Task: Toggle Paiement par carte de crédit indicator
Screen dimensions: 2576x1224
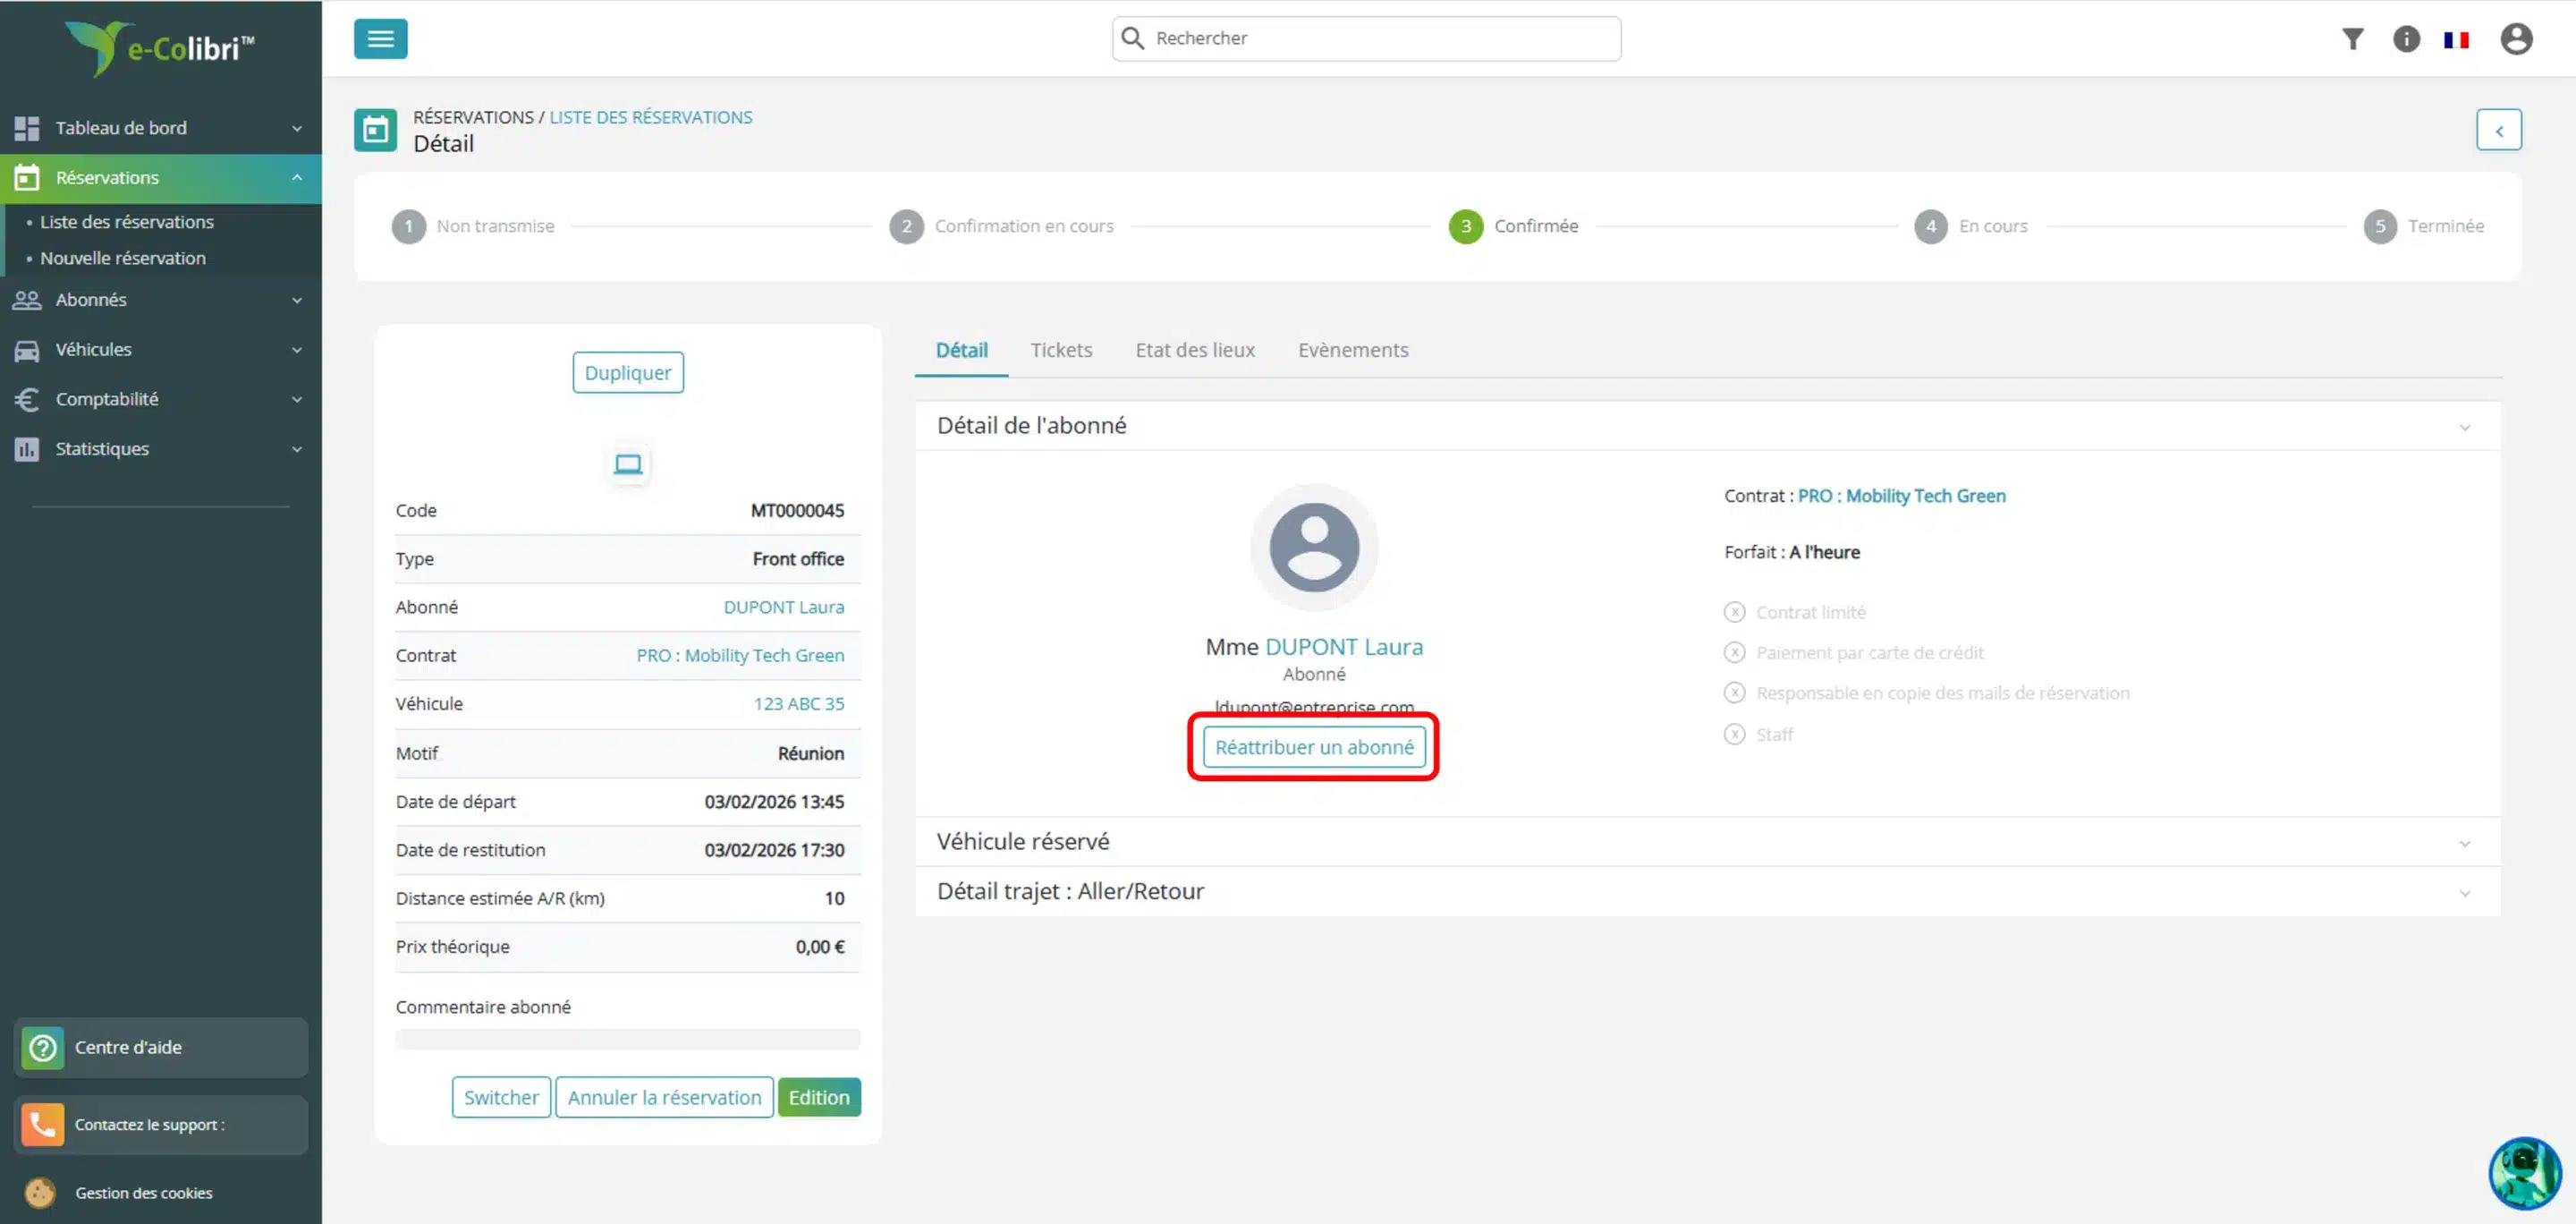Action: pos(1735,652)
